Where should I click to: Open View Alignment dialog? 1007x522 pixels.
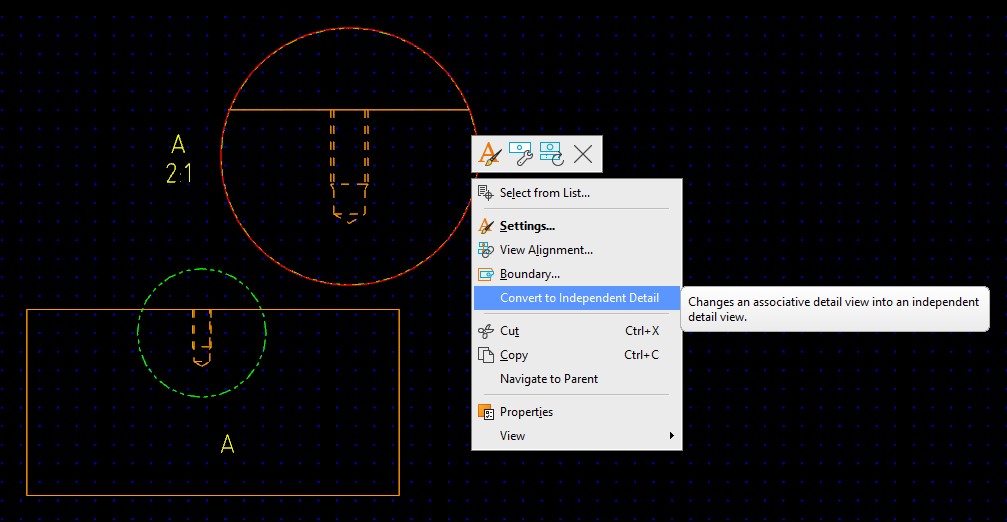[x=577, y=250]
